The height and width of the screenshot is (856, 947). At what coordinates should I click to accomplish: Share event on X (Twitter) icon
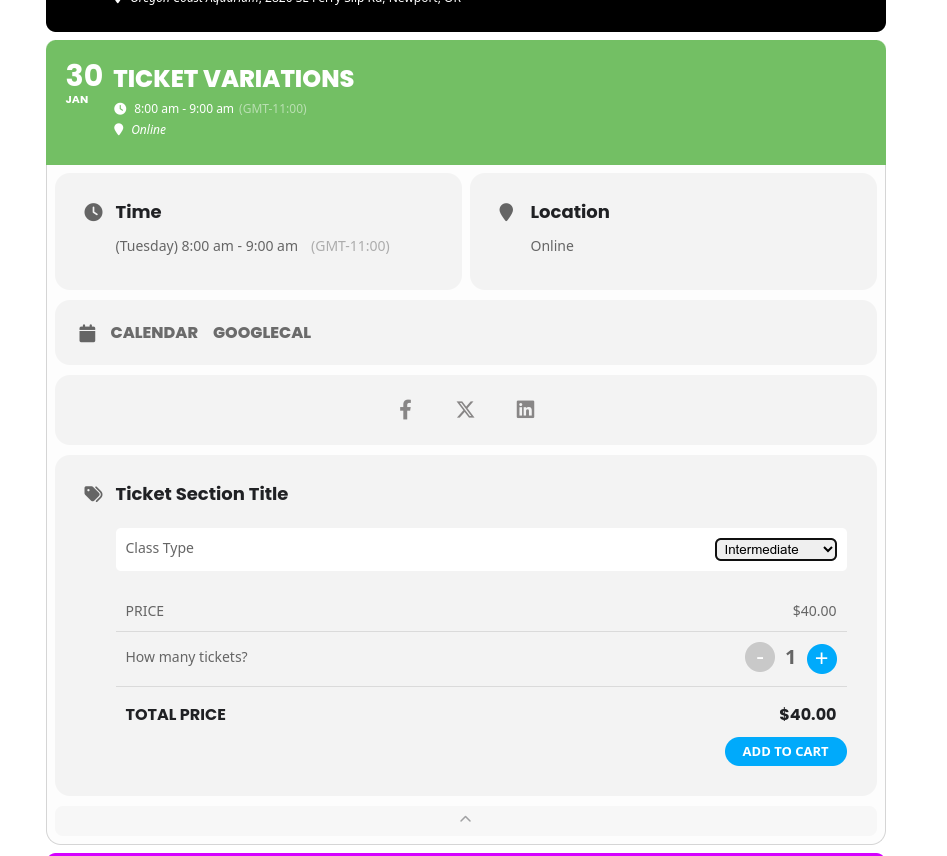(465, 410)
